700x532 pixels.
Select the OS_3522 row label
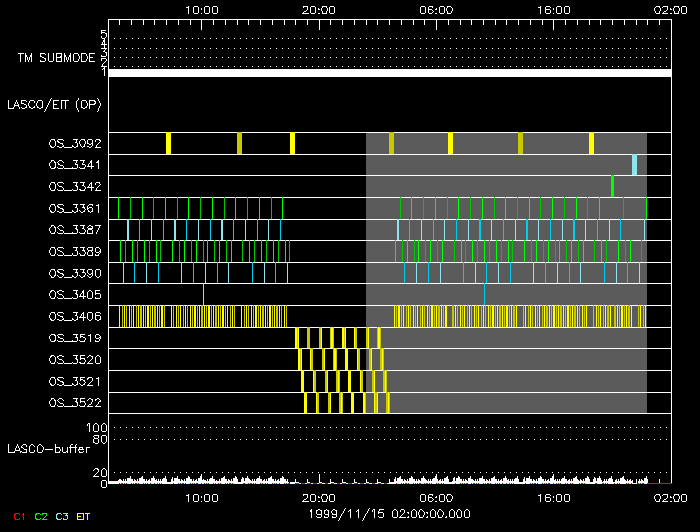pos(75,403)
